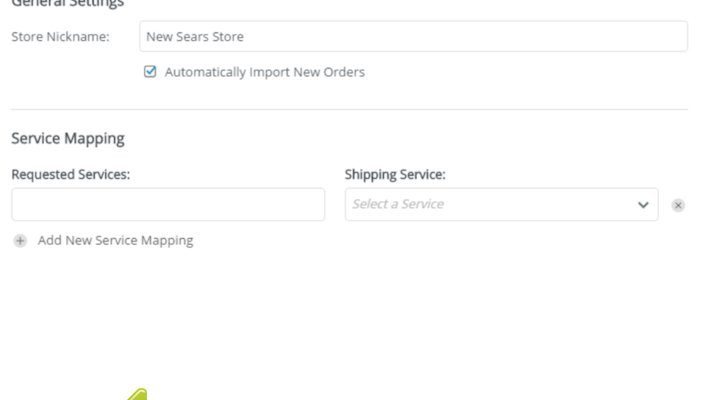Click the Shipping Service label
The width and height of the screenshot is (702, 400).
tap(395, 174)
